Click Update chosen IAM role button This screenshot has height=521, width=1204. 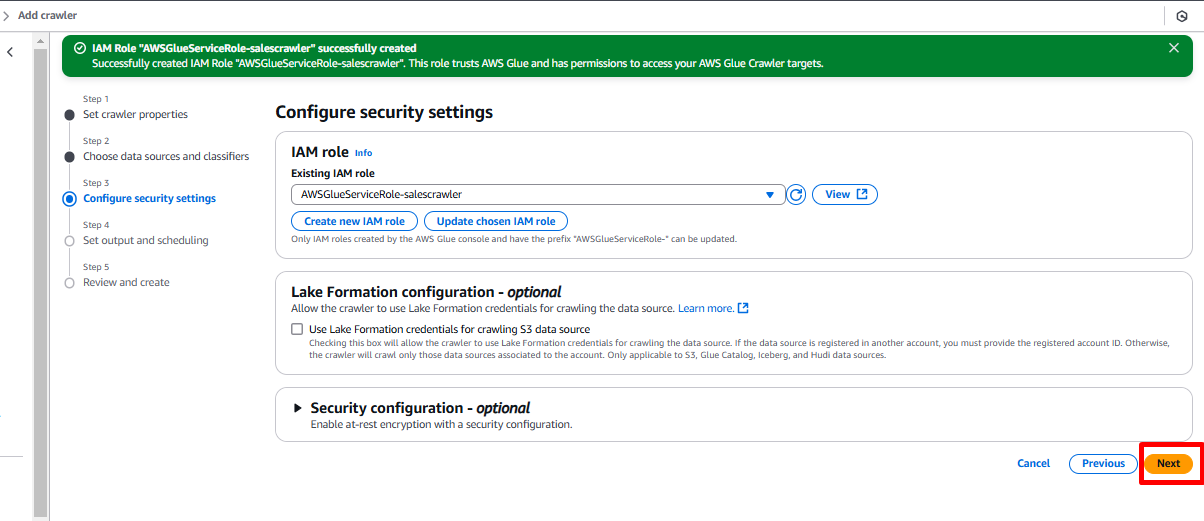point(496,221)
